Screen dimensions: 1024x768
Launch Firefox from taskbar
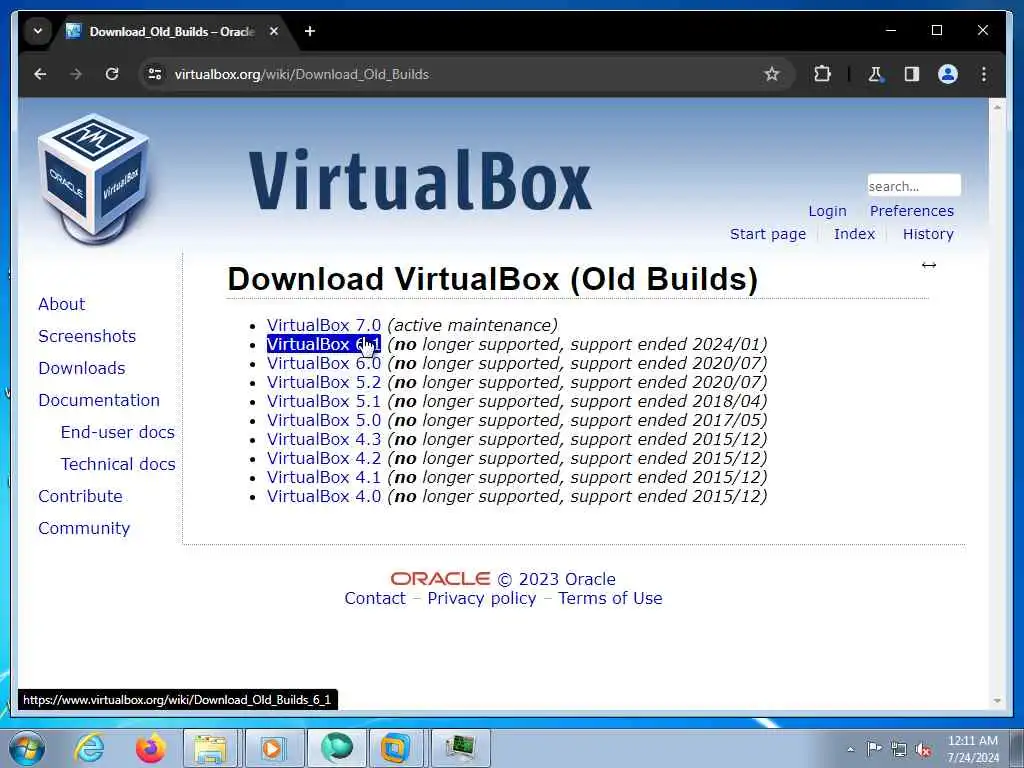[x=150, y=748]
